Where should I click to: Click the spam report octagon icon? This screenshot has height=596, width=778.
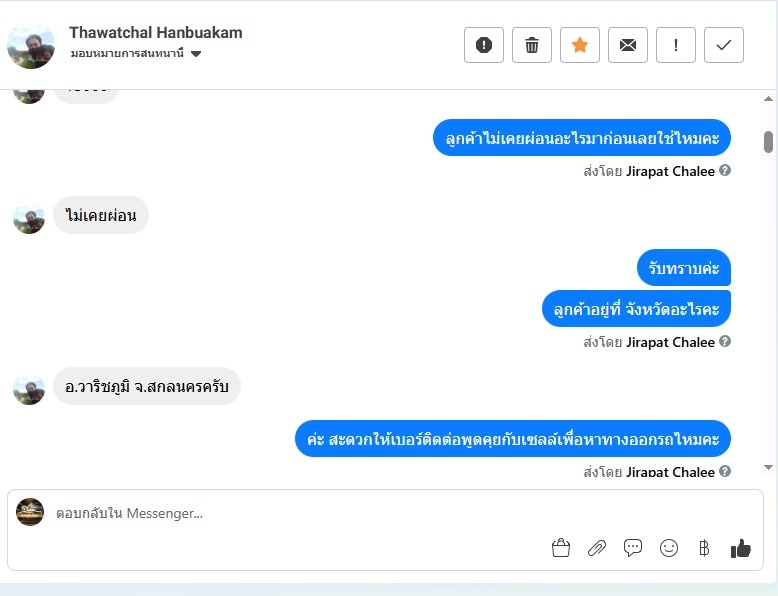pyautogui.click(x=484, y=45)
